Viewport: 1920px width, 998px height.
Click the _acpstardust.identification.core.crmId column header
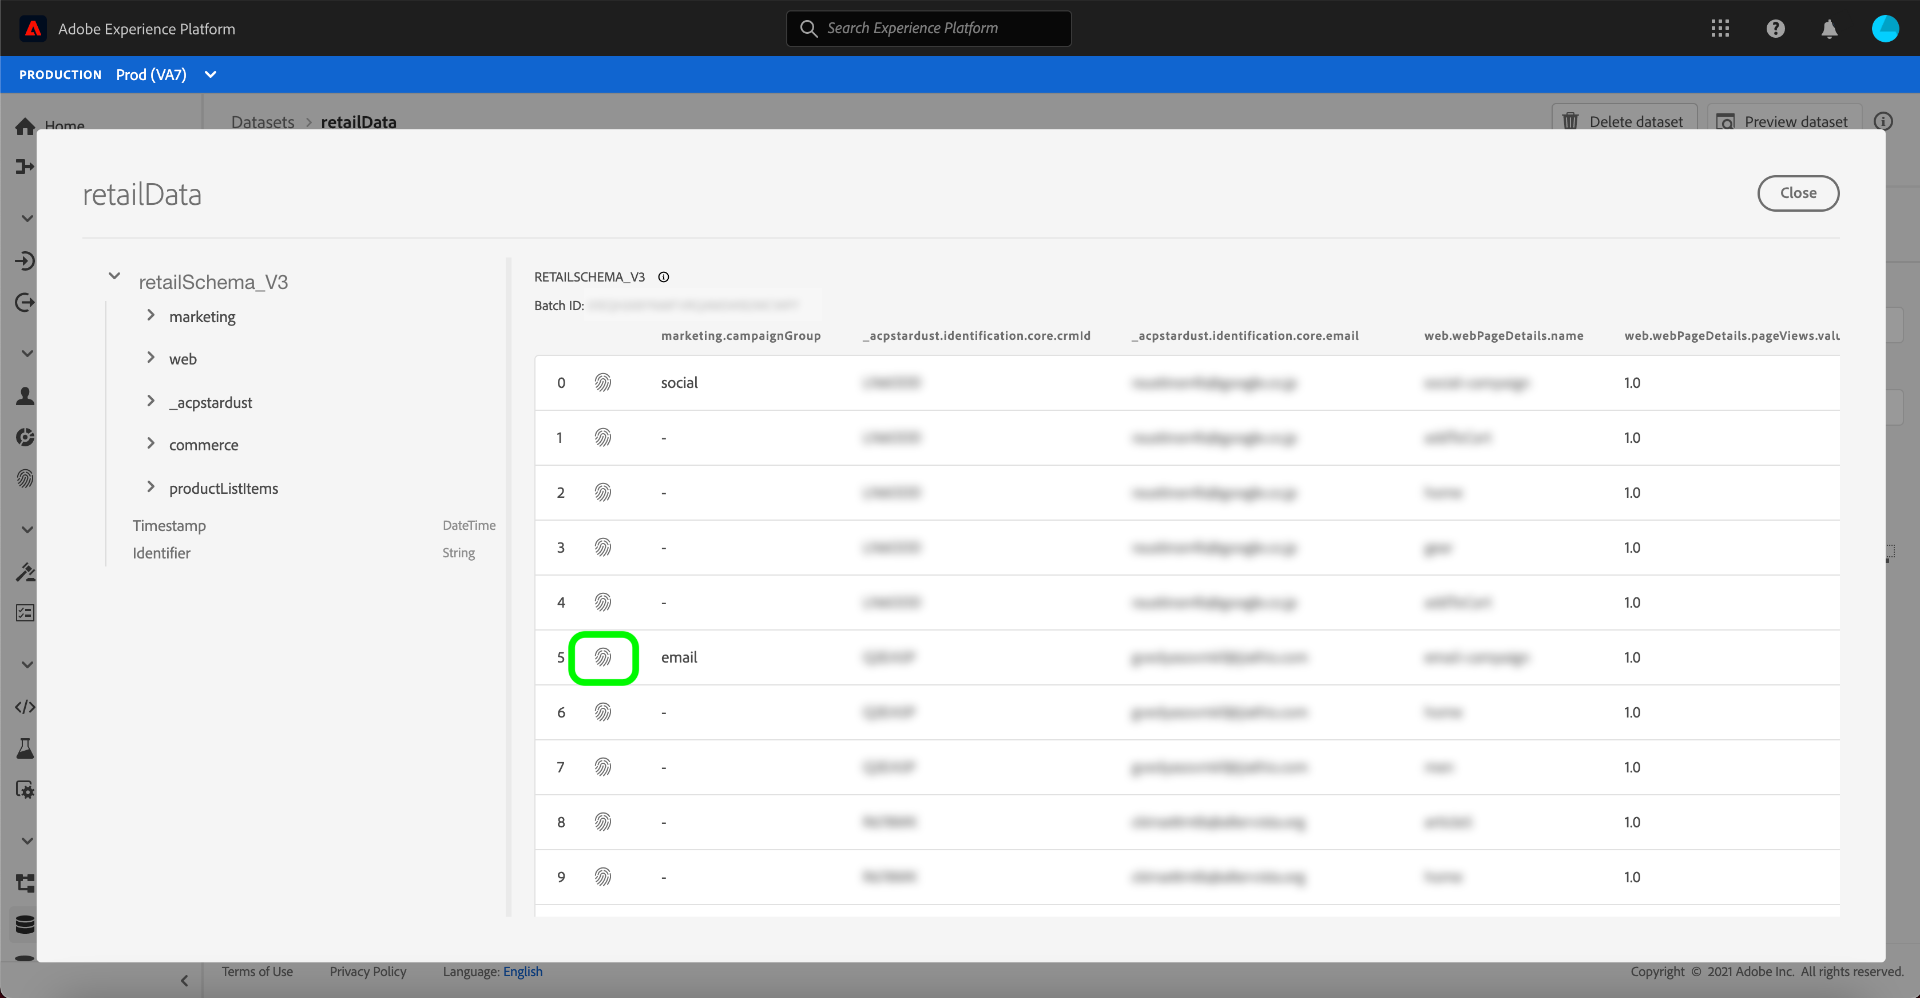[977, 336]
